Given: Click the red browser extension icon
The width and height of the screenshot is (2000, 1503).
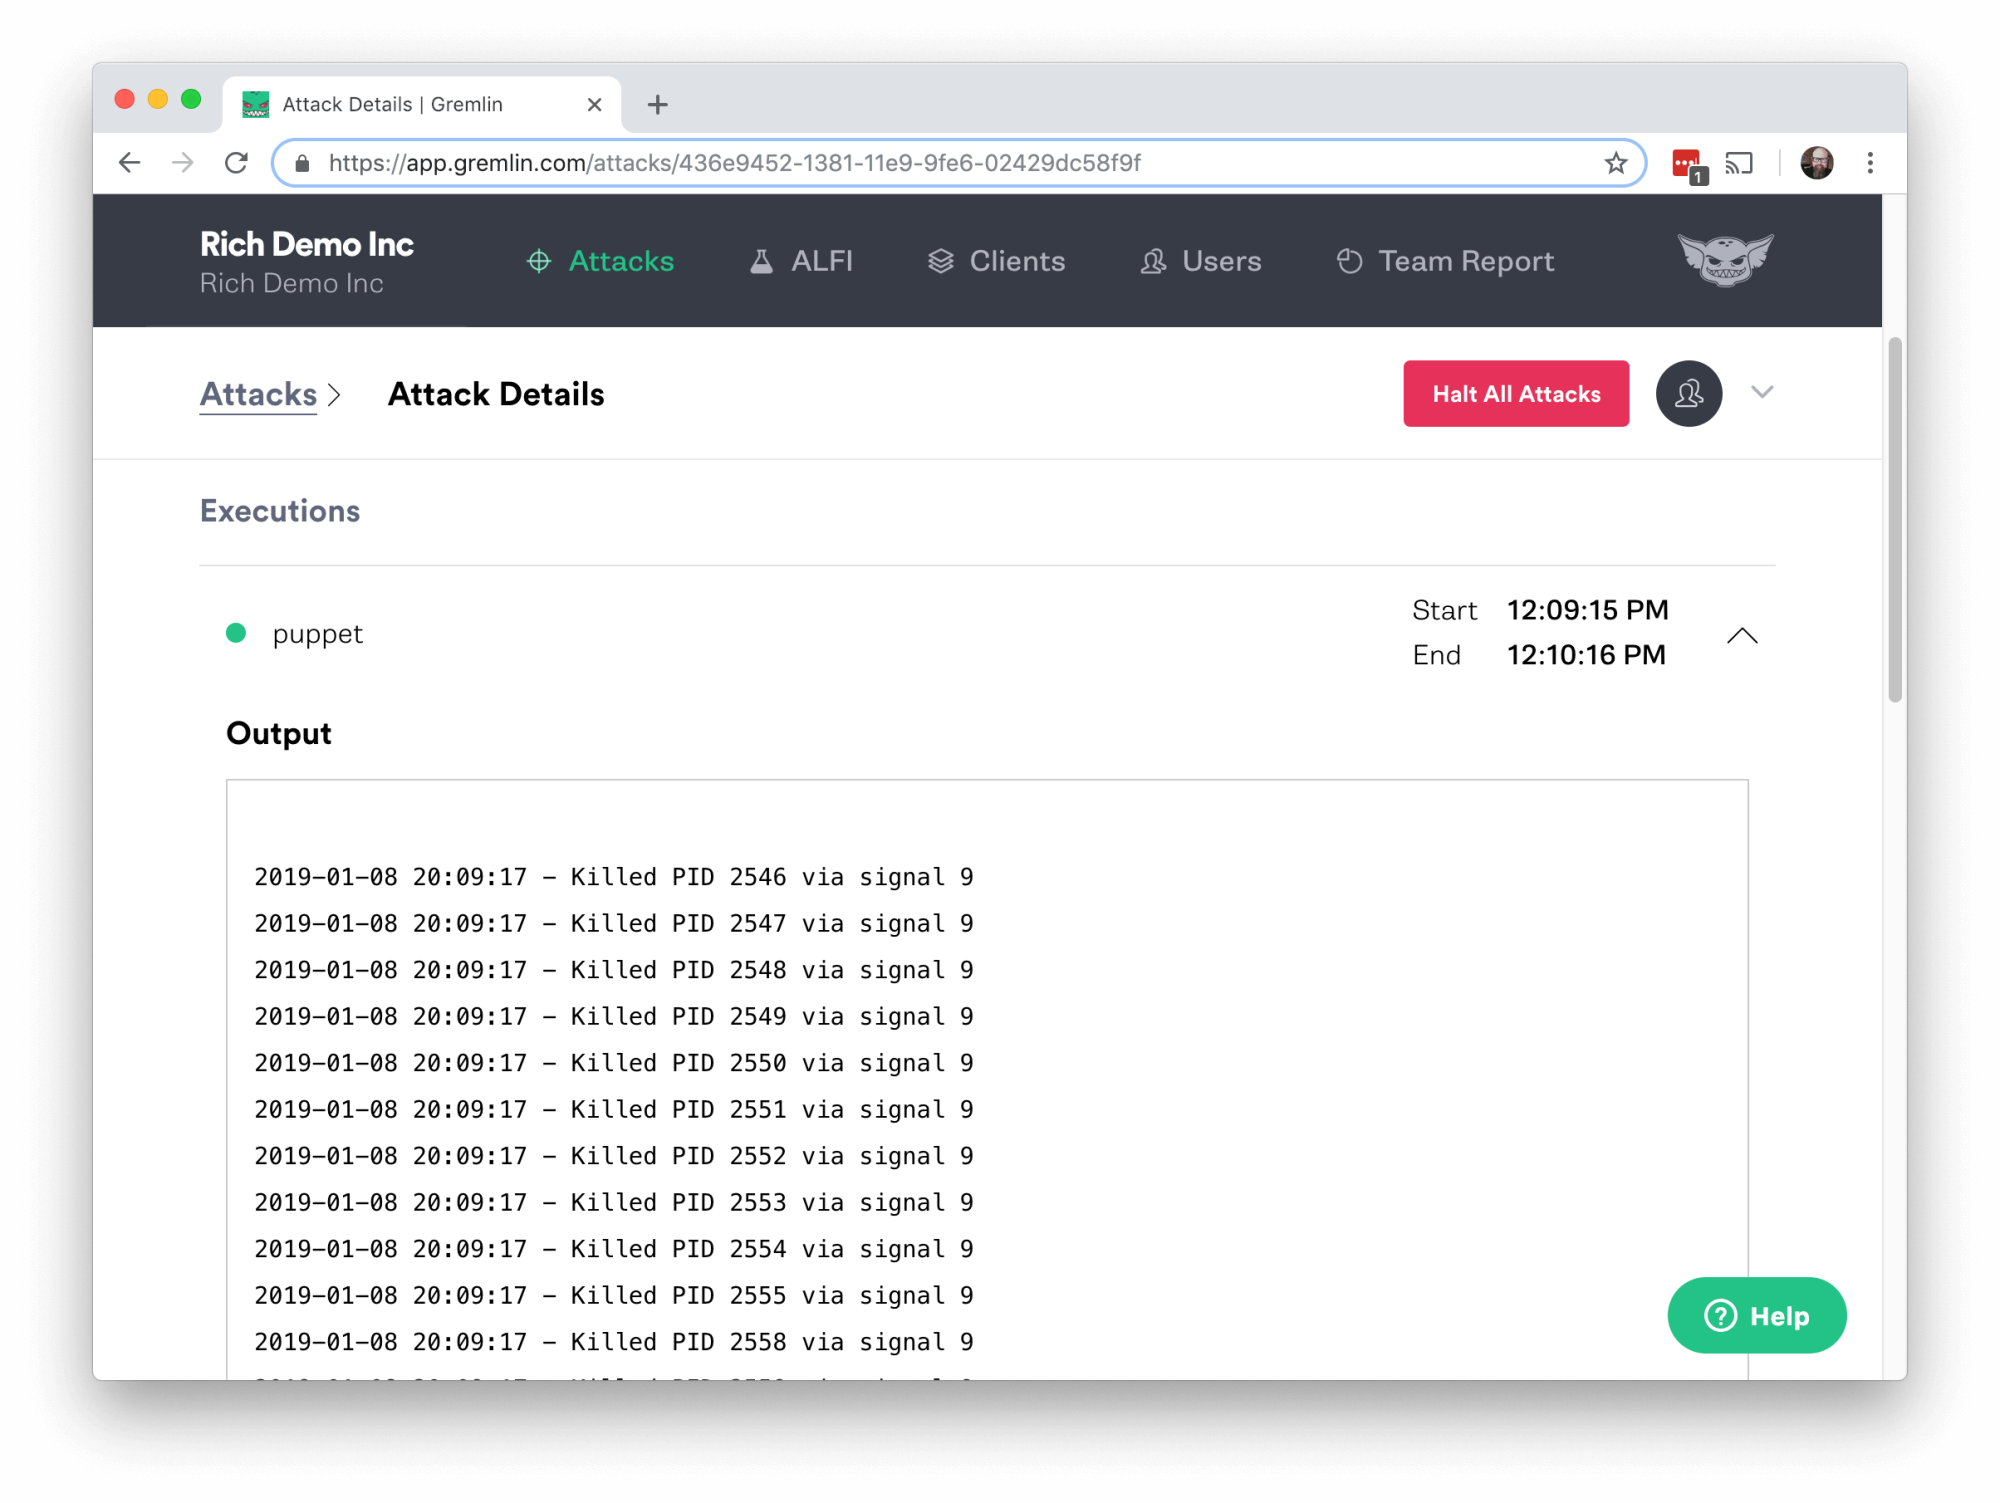Looking at the screenshot, I should pos(1687,163).
